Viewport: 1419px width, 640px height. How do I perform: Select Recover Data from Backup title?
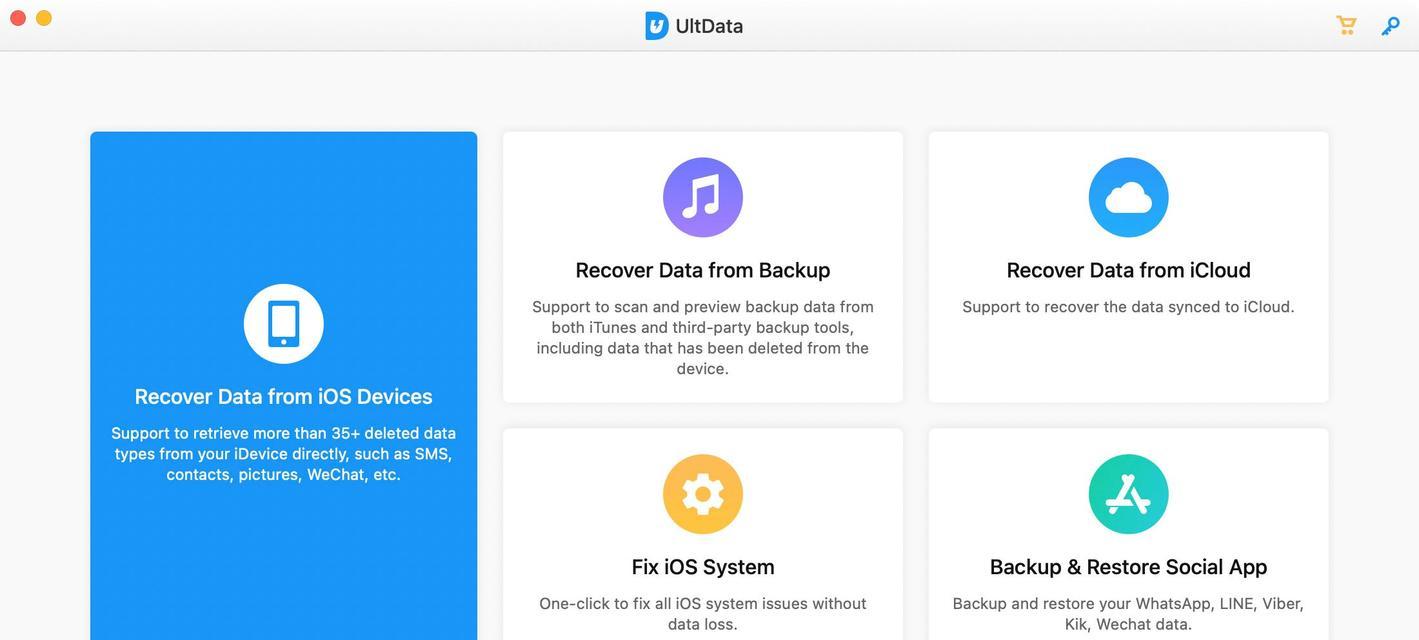tap(703, 270)
